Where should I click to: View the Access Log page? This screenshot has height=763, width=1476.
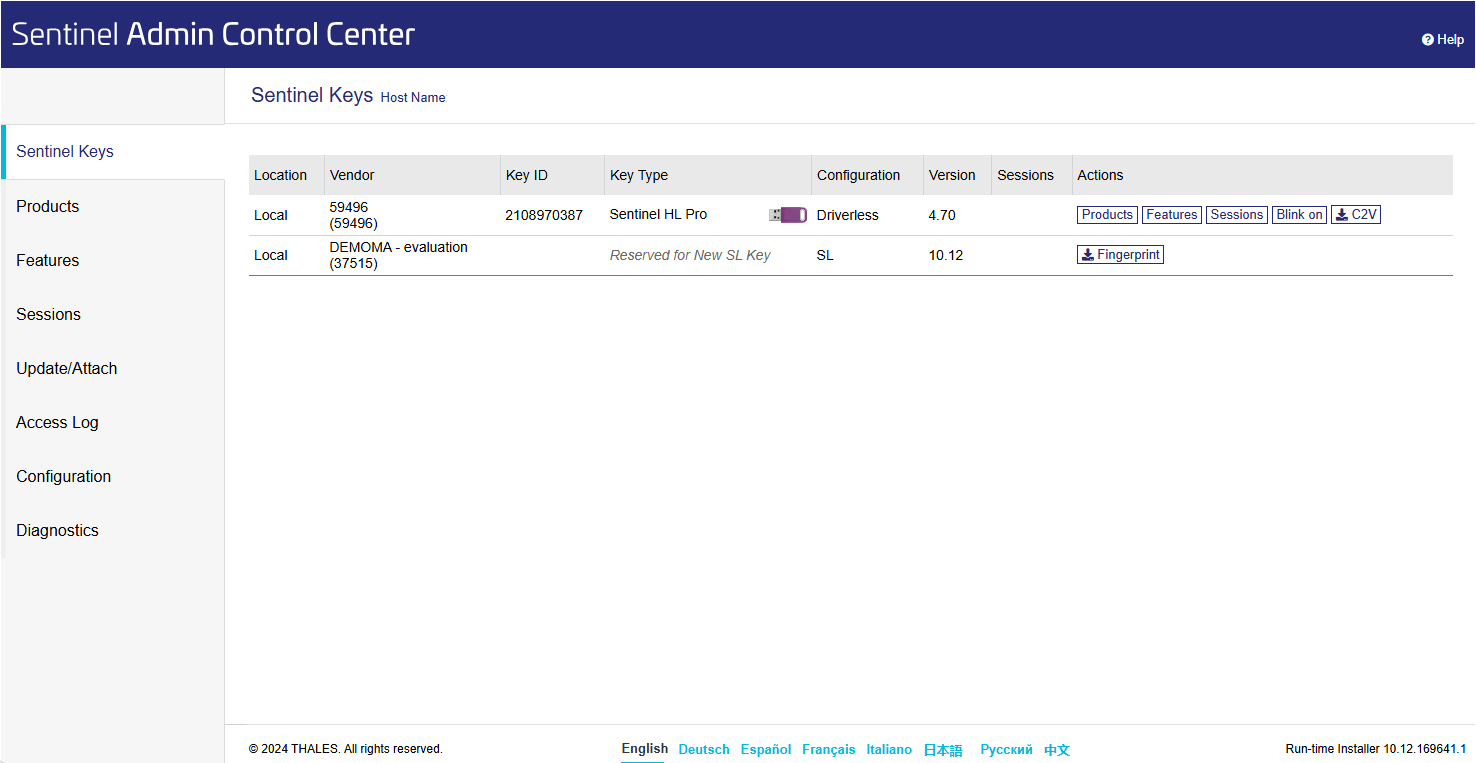pos(113,422)
